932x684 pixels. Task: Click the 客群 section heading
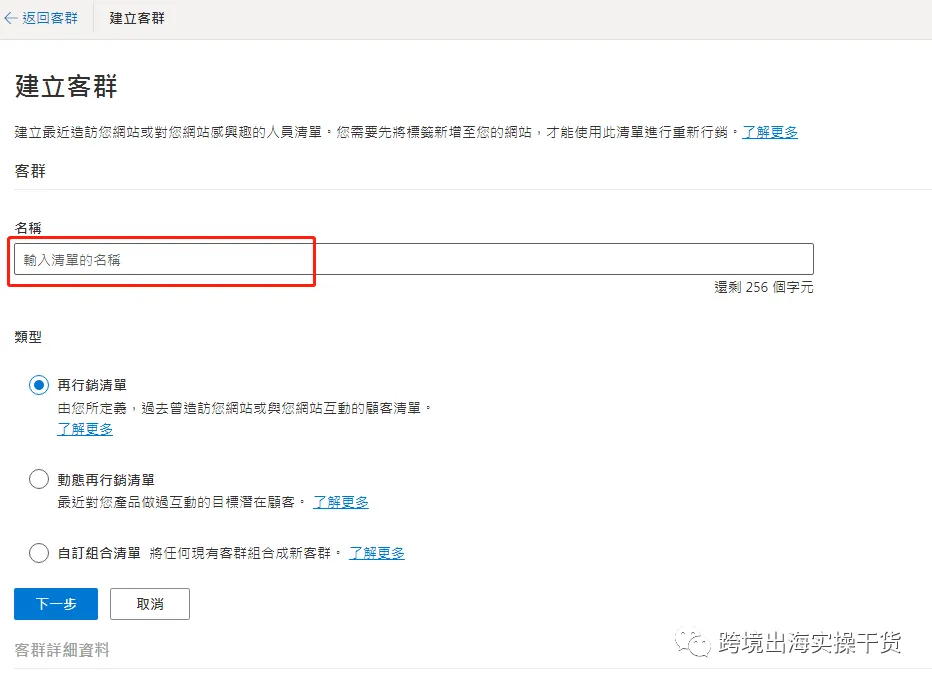coord(30,171)
